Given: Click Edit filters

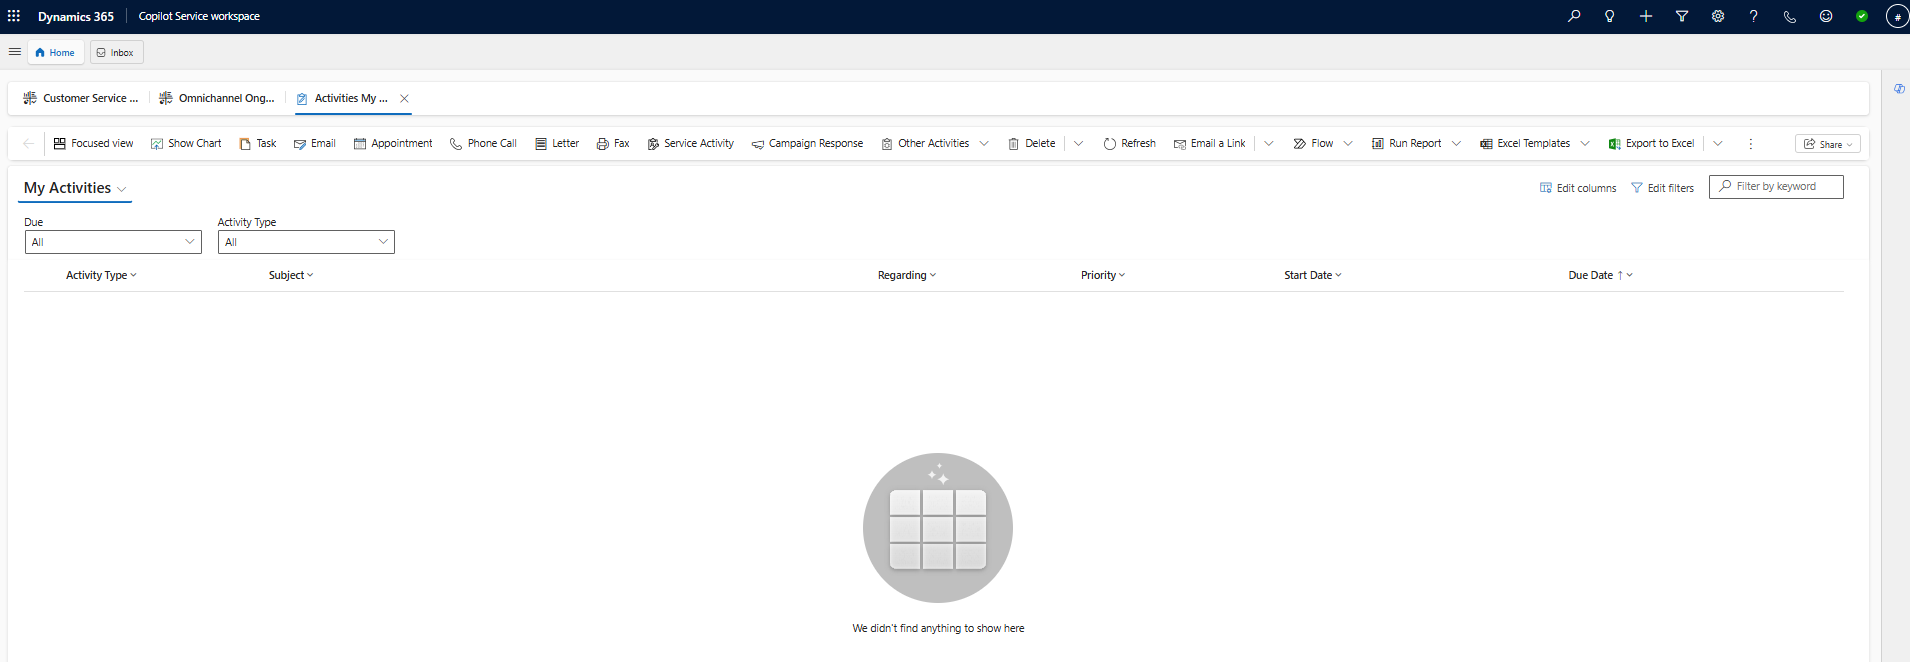Looking at the screenshot, I should tap(1662, 188).
